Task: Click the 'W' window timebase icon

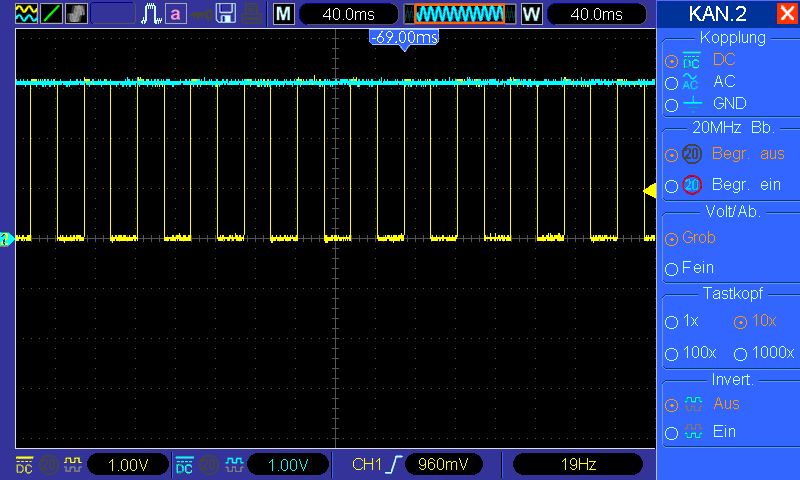Action: click(x=531, y=14)
